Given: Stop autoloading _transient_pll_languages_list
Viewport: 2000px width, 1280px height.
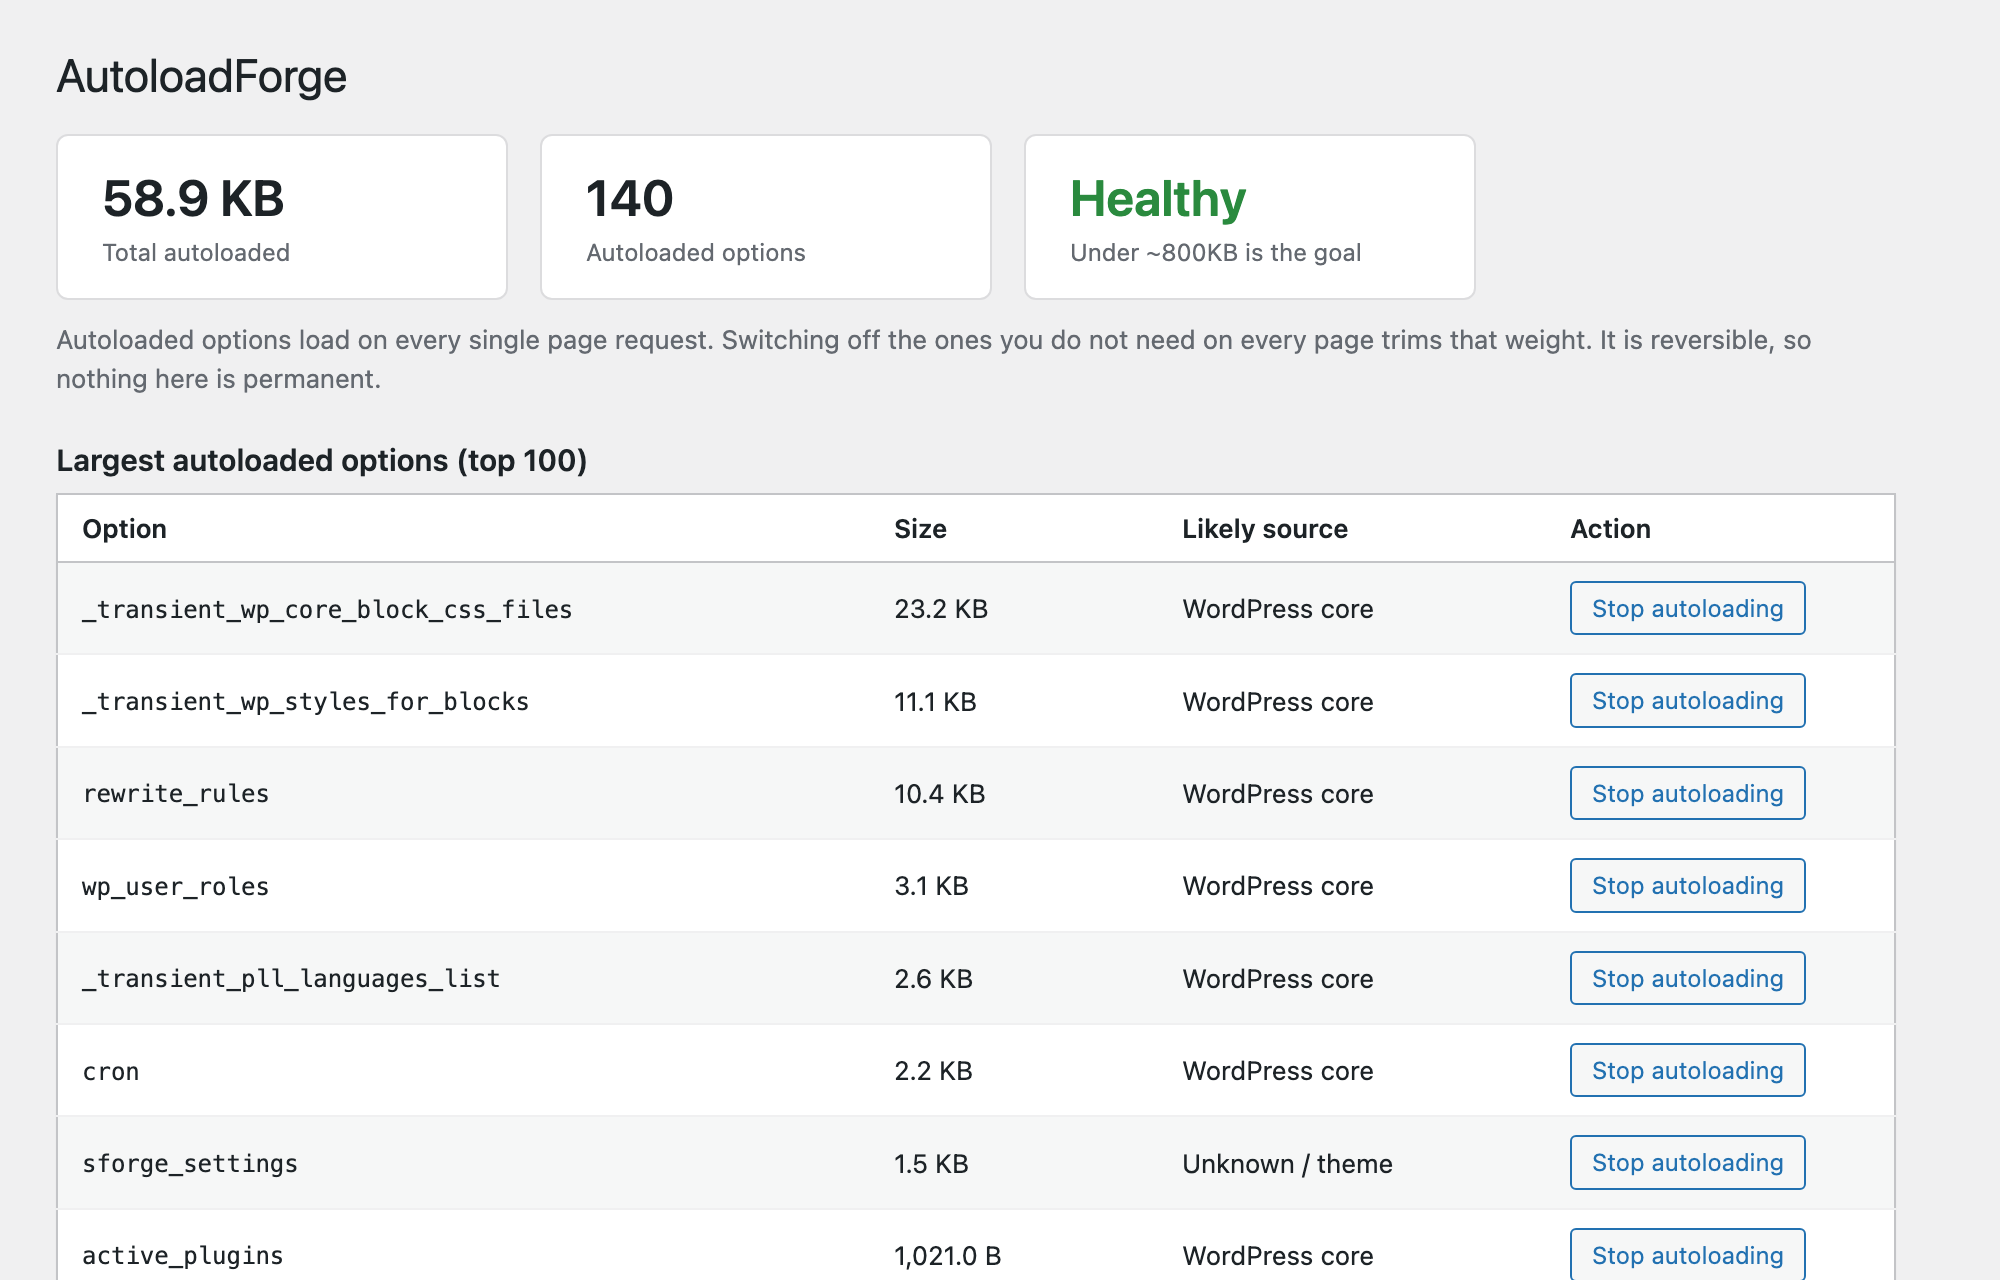Looking at the screenshot, I should (1687, 978).
